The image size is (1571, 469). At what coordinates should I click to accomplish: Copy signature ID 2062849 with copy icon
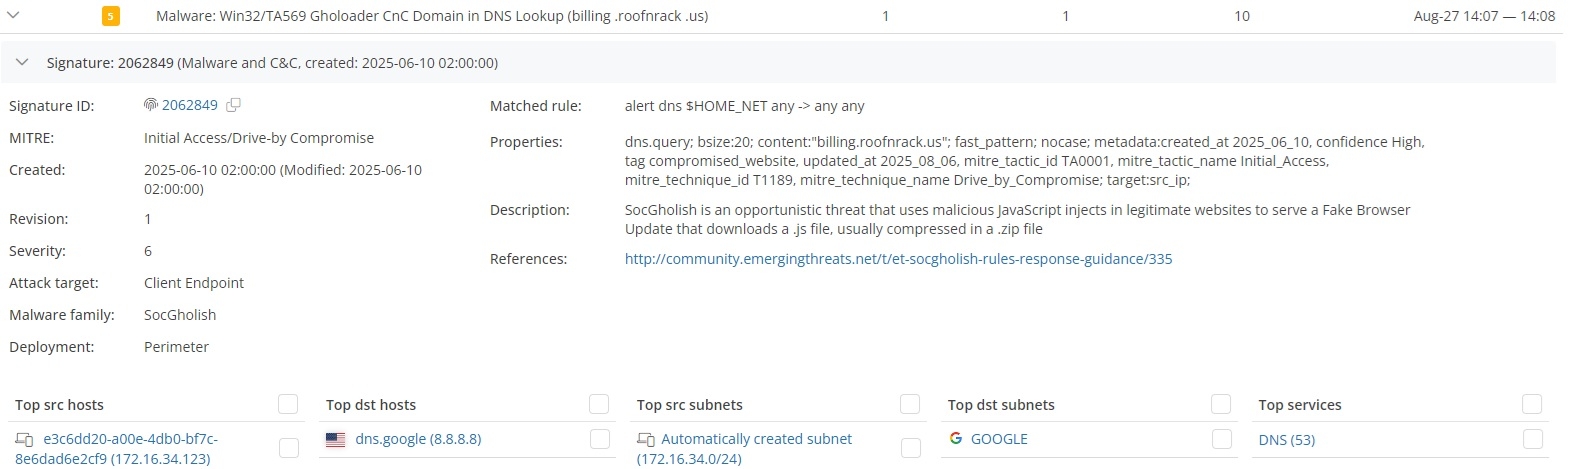[x=234, y=105]
